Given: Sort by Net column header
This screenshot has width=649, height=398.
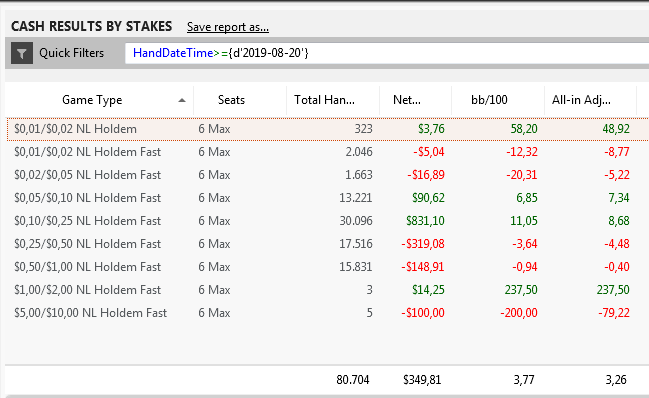Looking at the screenshot, I should pos(415,100).
